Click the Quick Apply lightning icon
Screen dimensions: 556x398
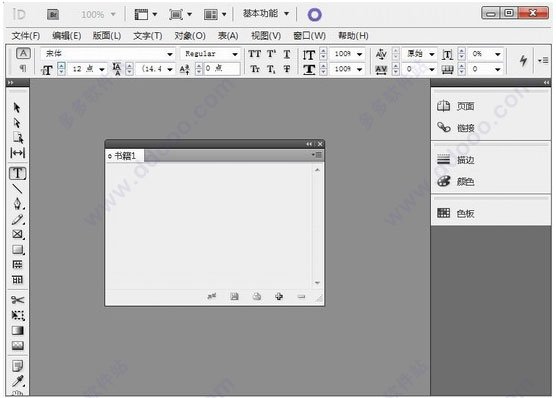click(x=523, y=60)
